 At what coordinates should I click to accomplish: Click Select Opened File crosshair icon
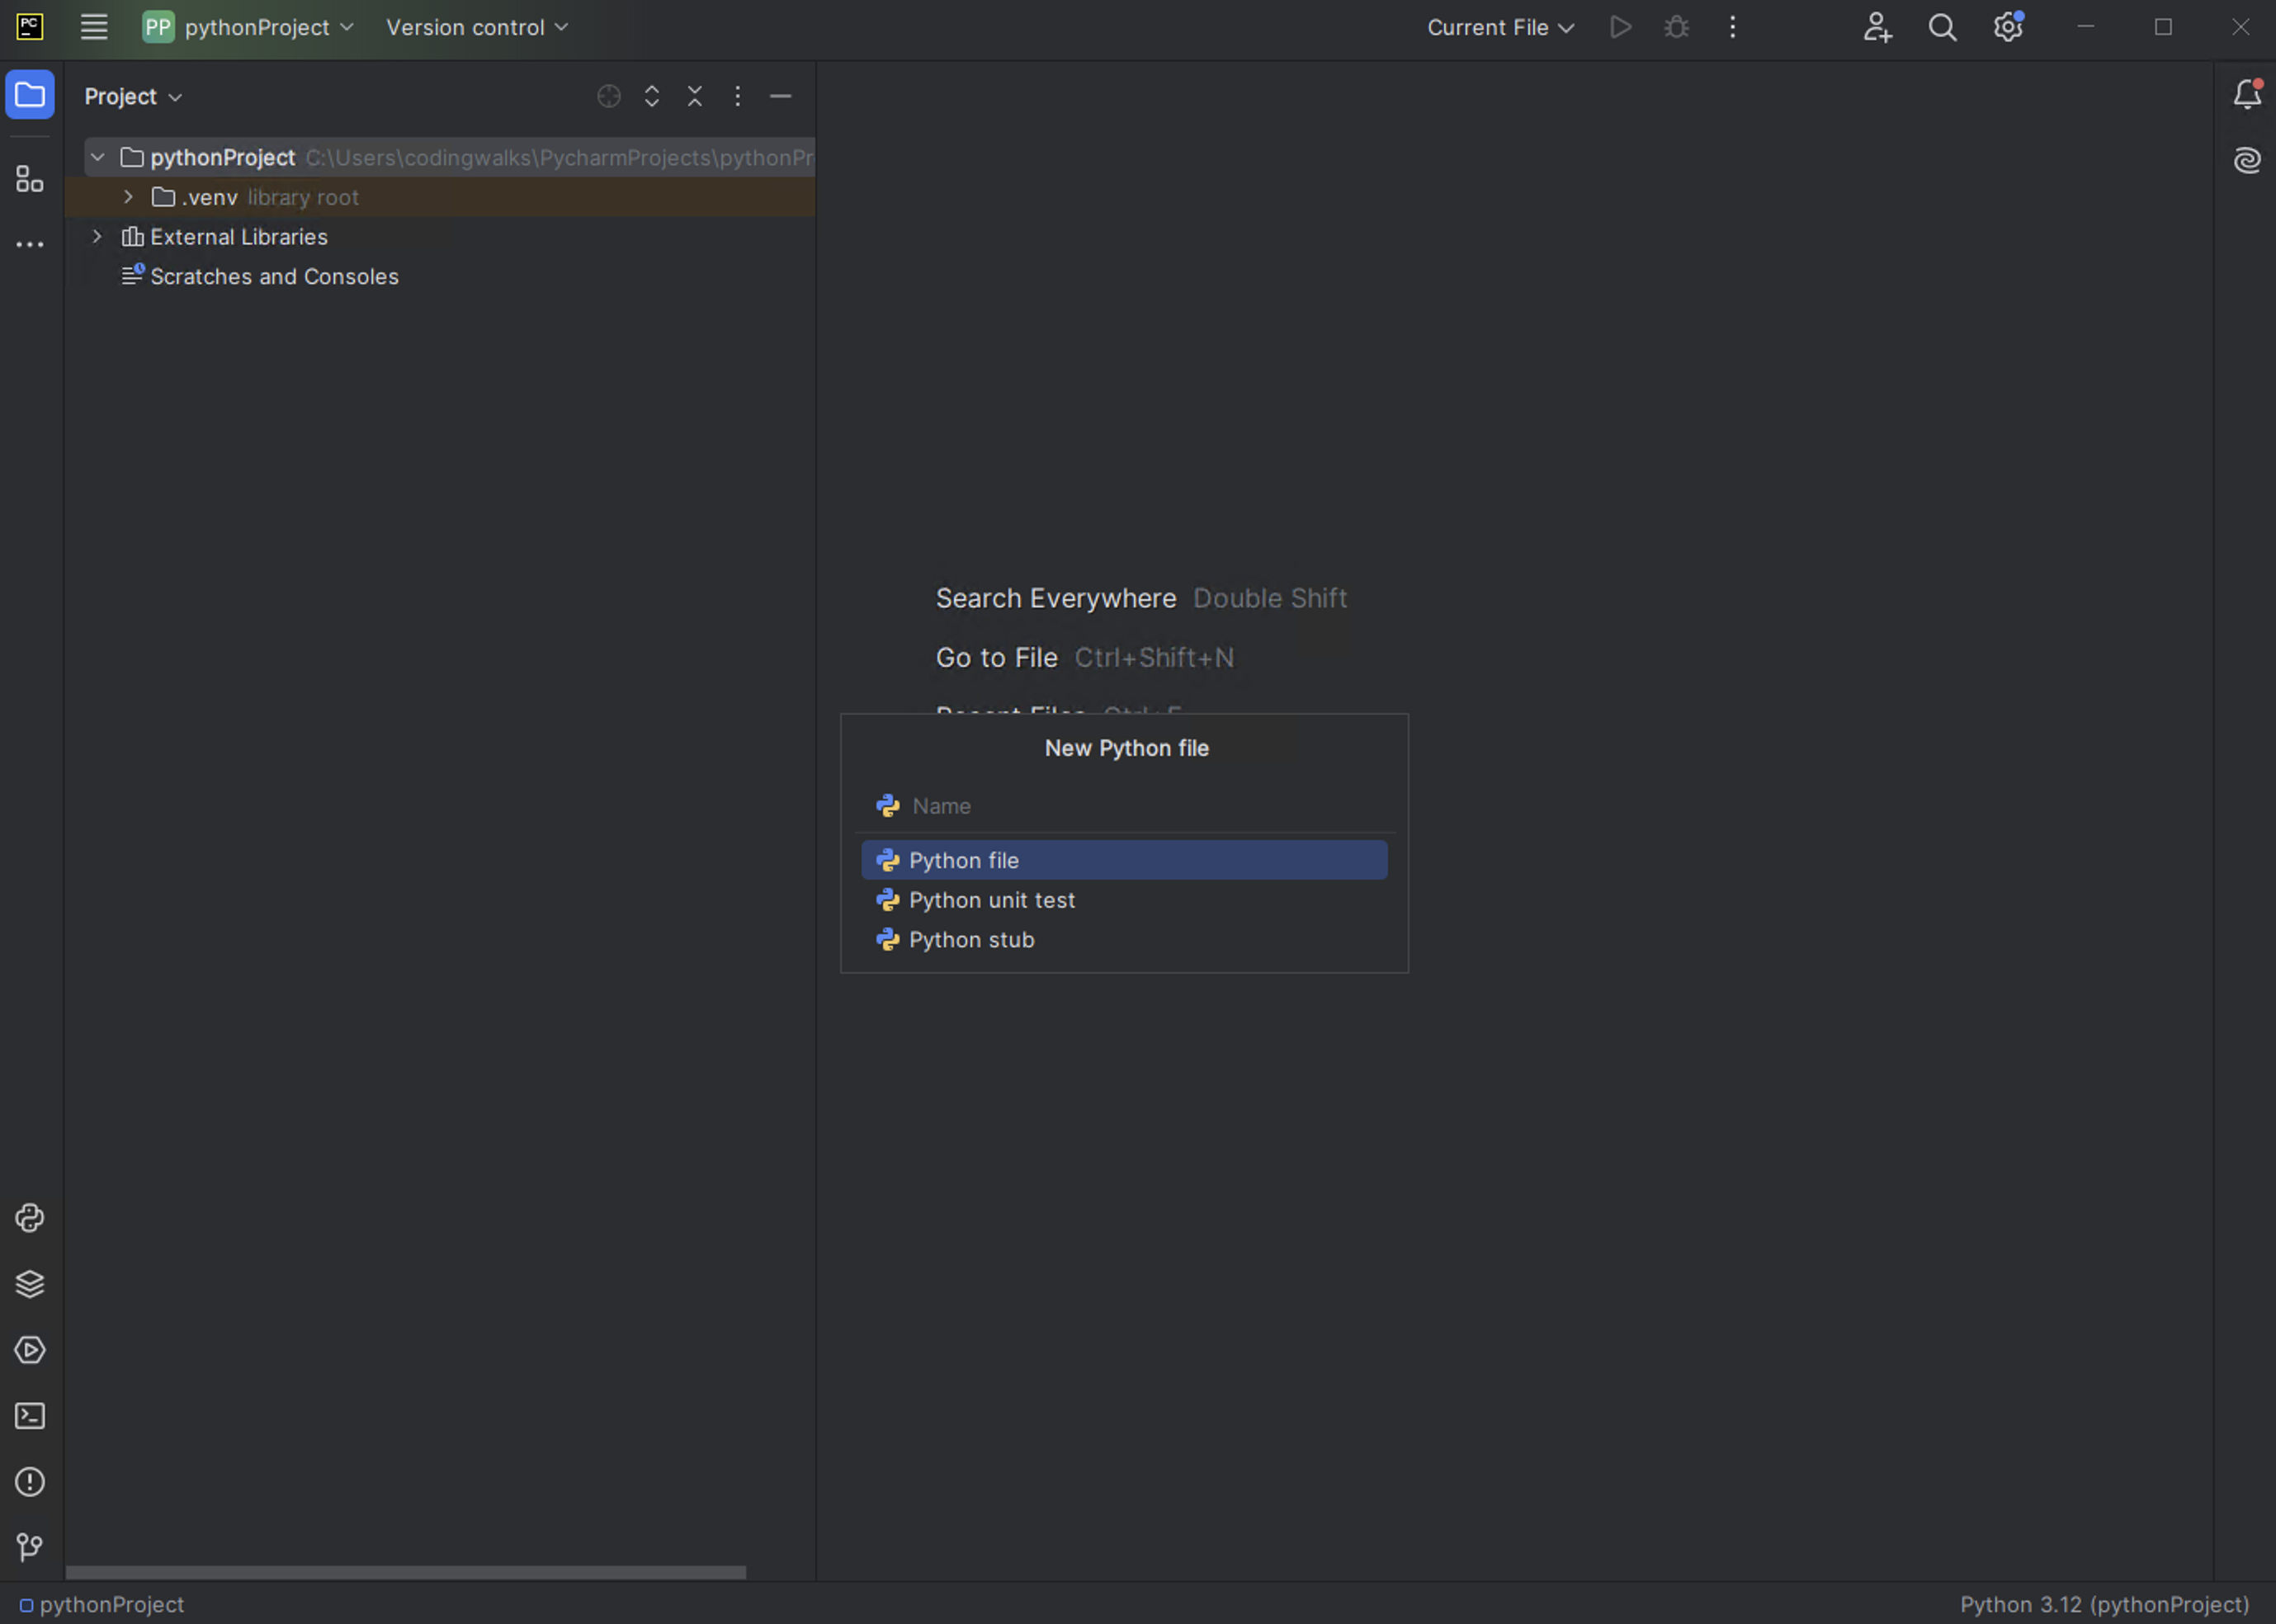coord(609,96)
